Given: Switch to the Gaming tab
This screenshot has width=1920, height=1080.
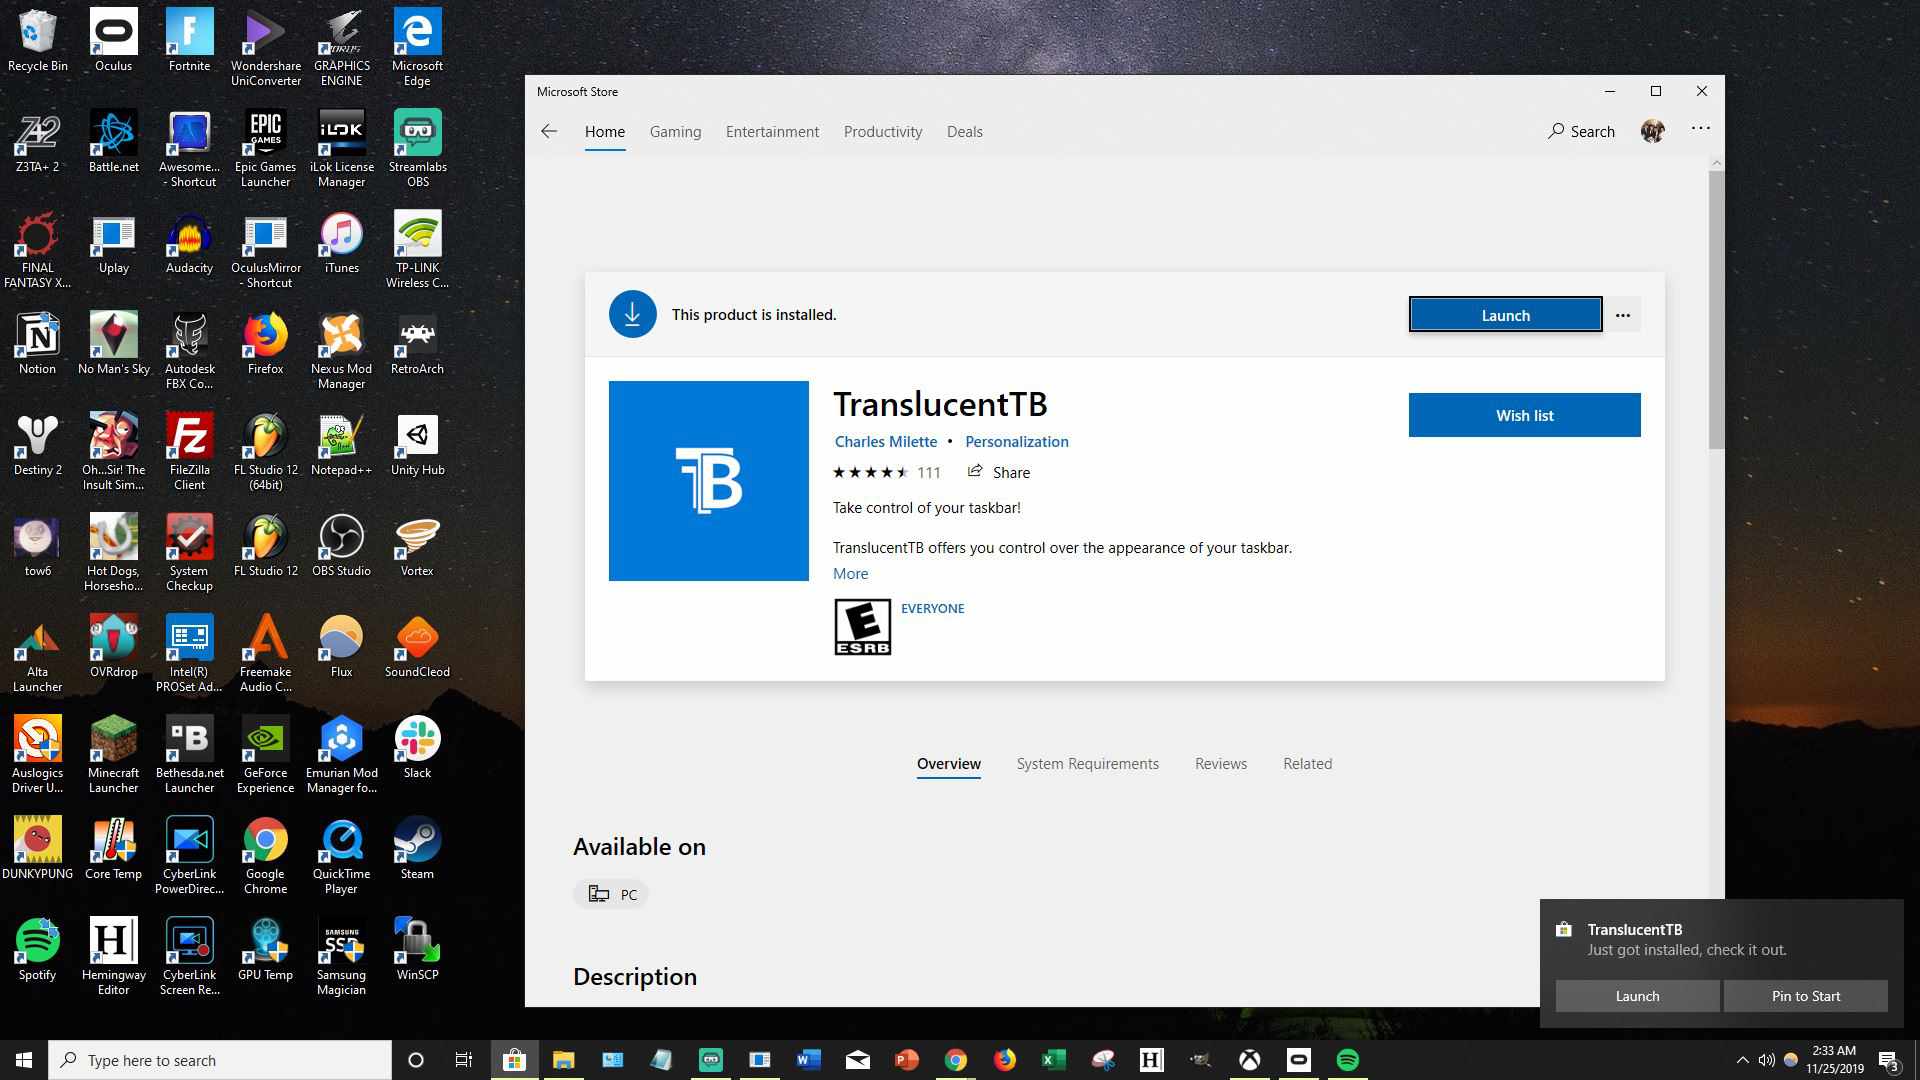Looking at the screenshot, I should coord(675,131).
